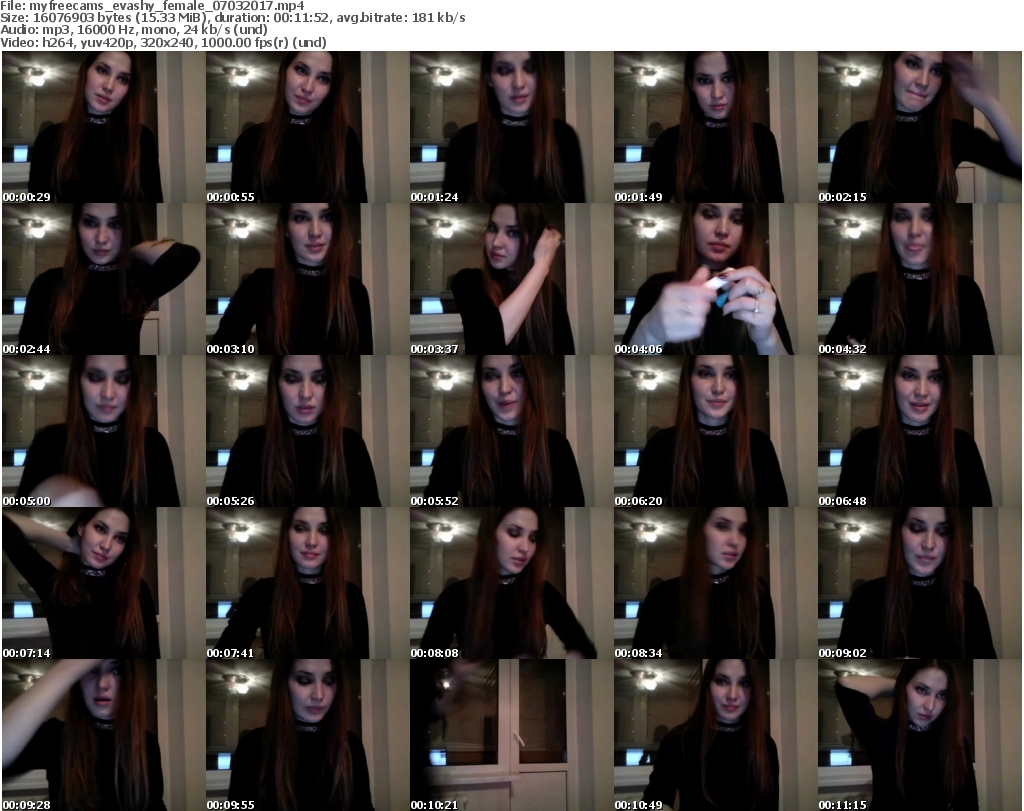This screenshot has width=1024, height=811.
Task: Select the last frame at 00:11:15
Action: click(920, 735)
